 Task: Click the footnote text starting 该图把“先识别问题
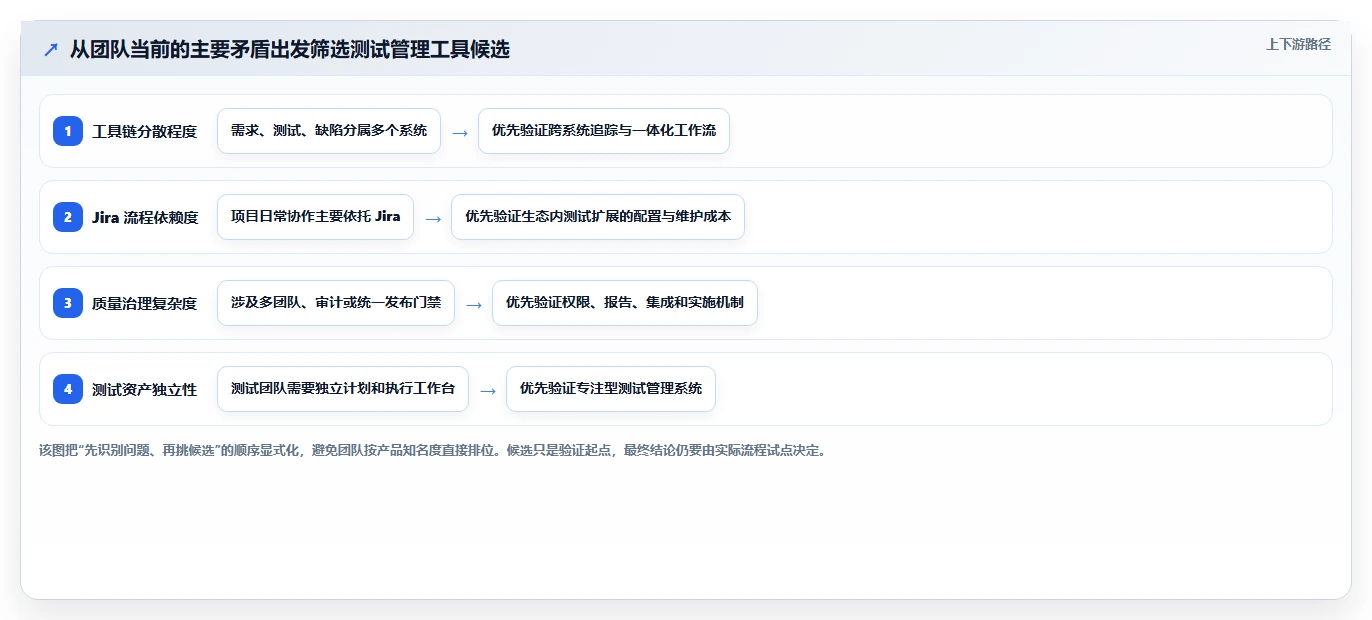pyautogui.click(x=432, y=450)
